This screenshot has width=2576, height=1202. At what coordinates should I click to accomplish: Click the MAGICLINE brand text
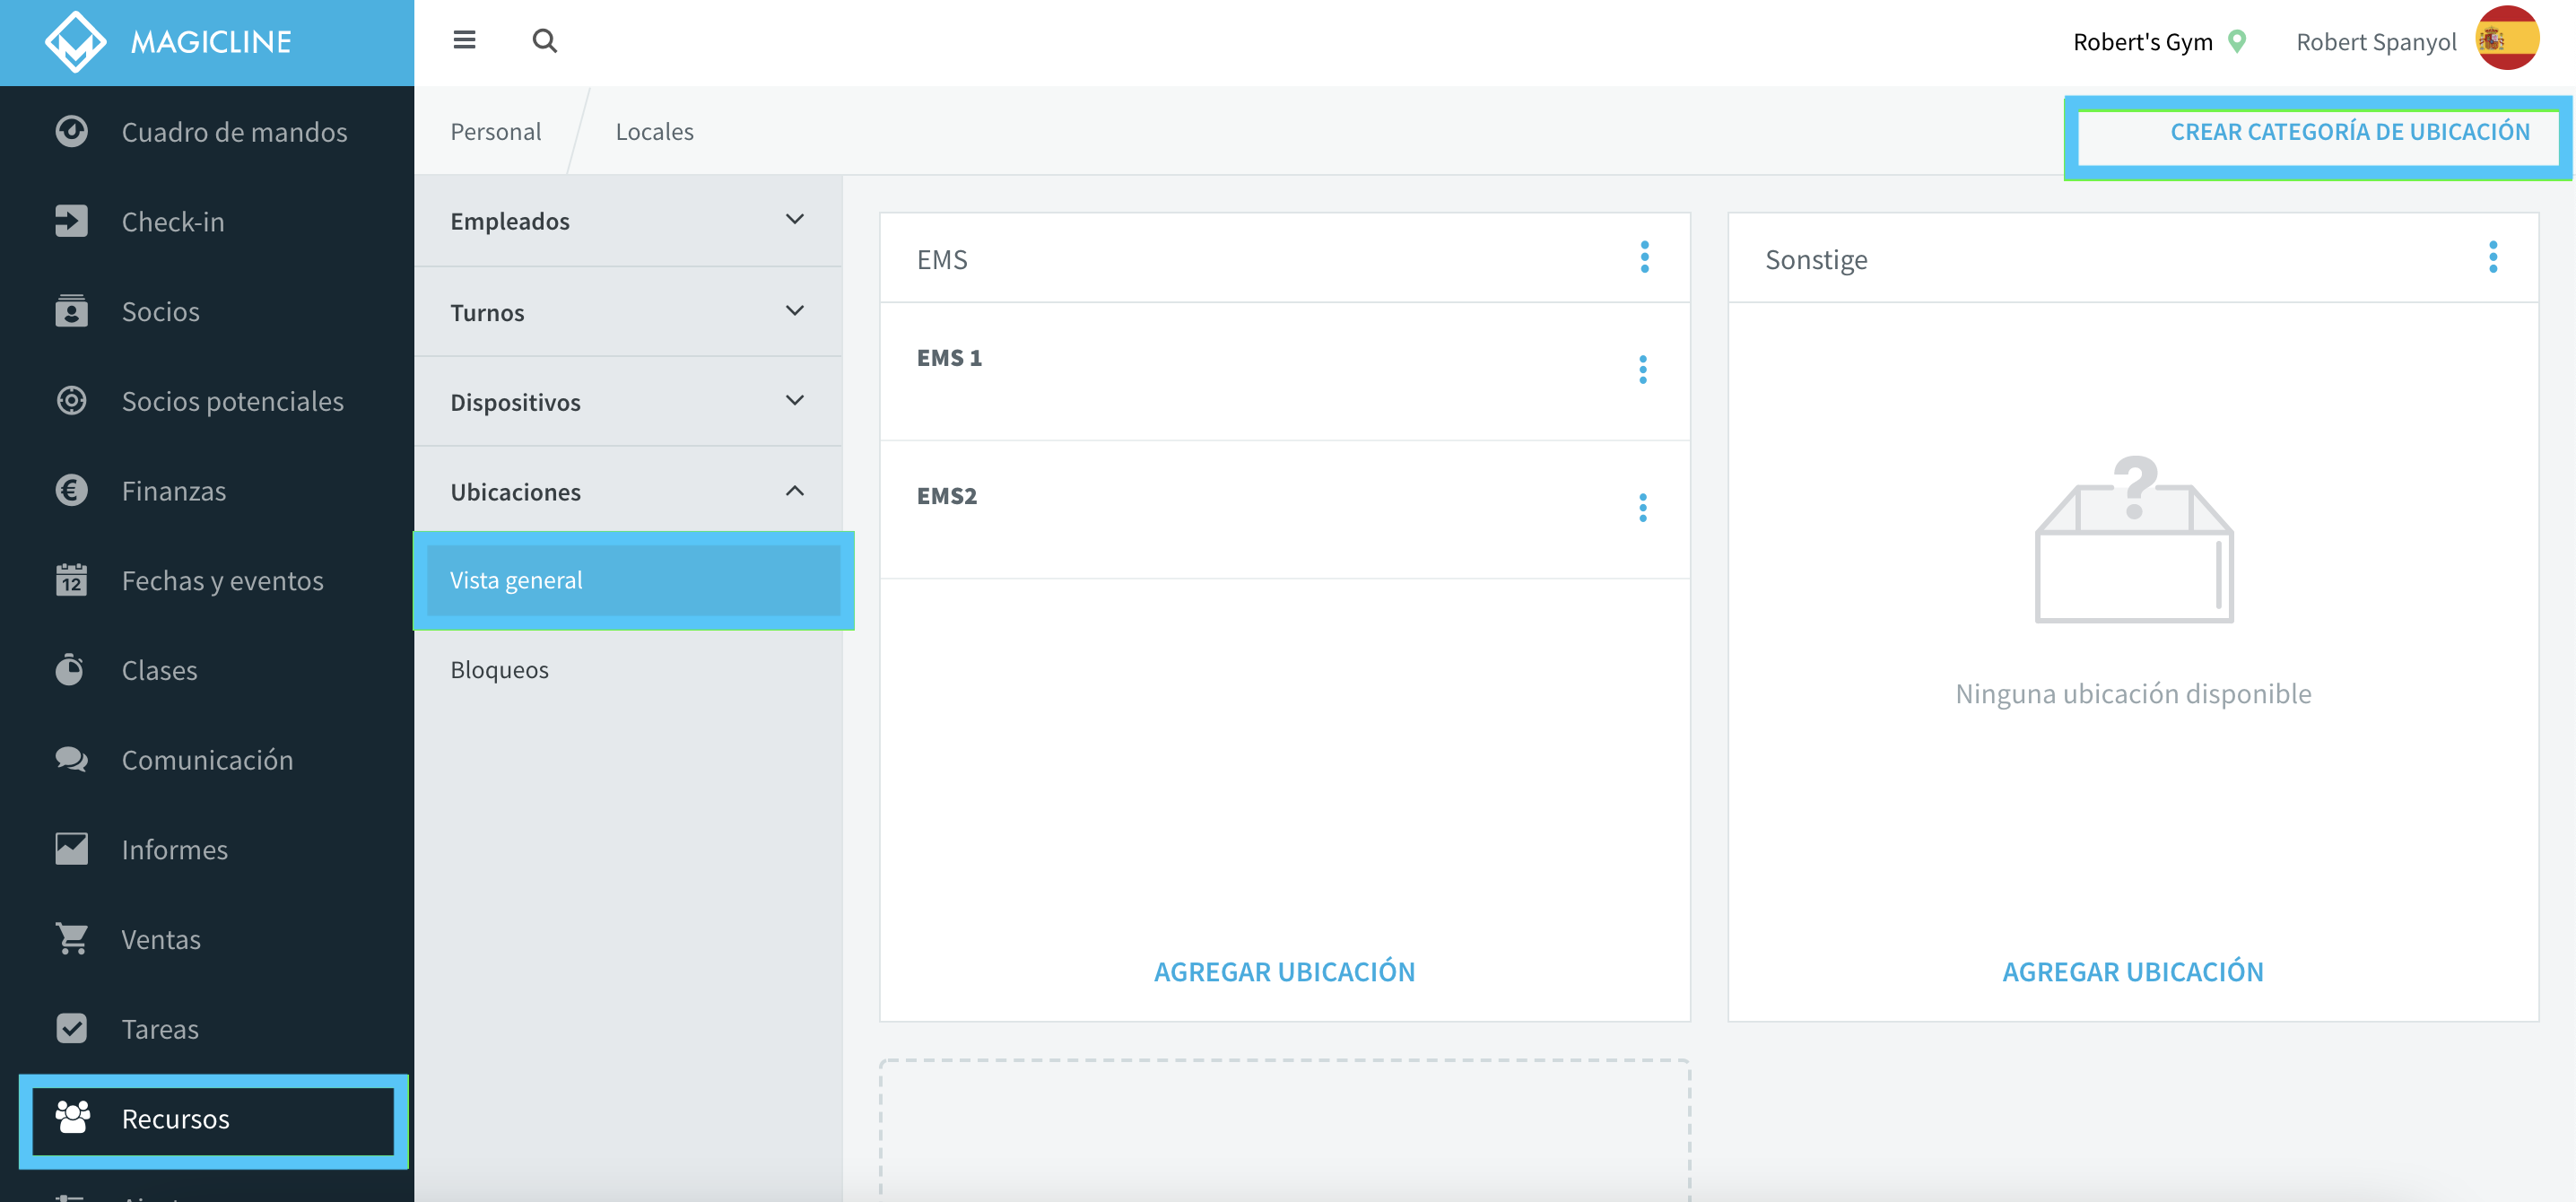tap(211, 42)
